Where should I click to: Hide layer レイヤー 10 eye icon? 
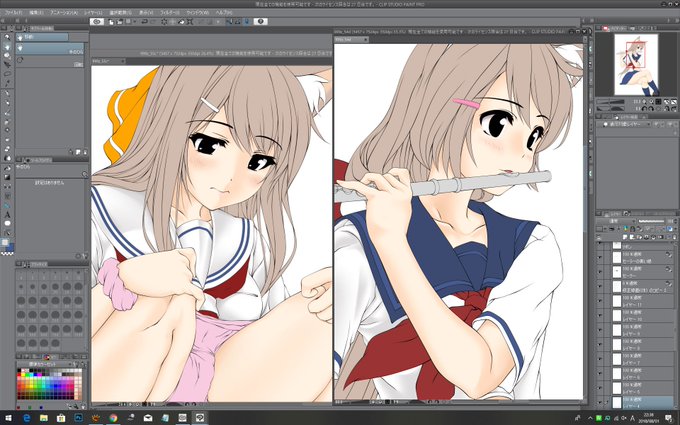(600, 317)
